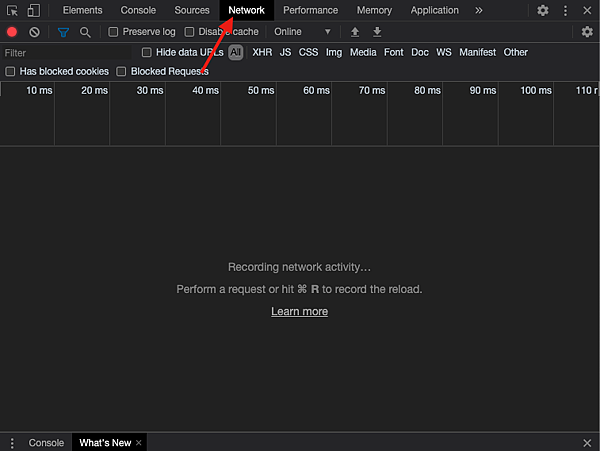Enable the Disable cache checkbox
The image size is (600, 451).
[189, 32]
